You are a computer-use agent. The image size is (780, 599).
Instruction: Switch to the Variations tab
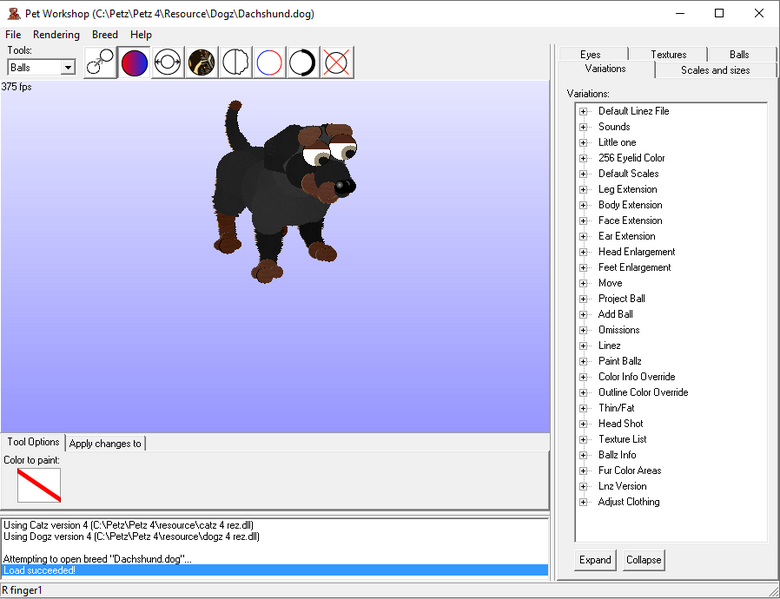(605, 69)
